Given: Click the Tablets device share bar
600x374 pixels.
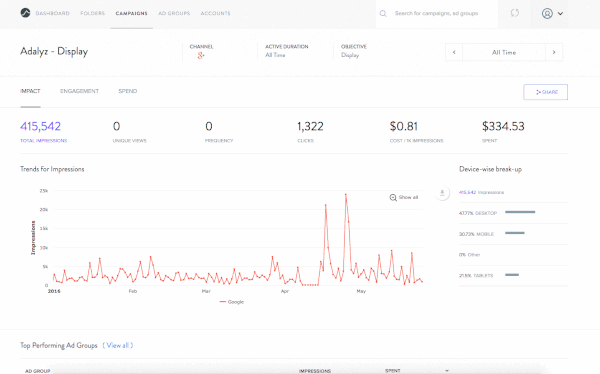Looking at the screenshot, I should pos(512,274).
